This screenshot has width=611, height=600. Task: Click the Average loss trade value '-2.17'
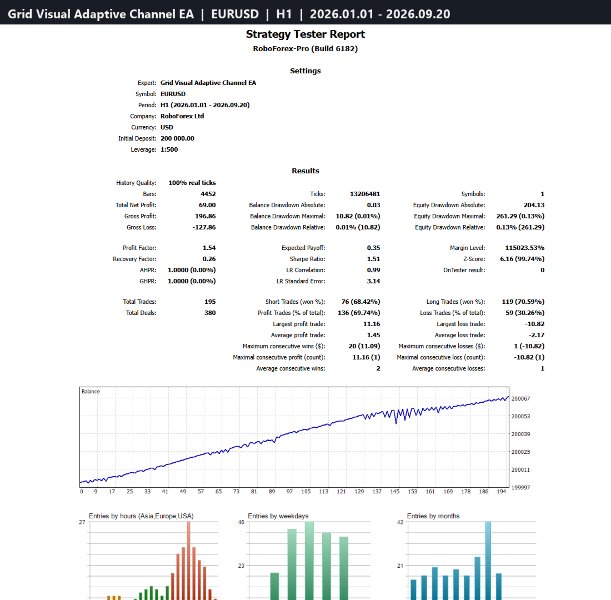pyautogui.click(x=537, y=335)
